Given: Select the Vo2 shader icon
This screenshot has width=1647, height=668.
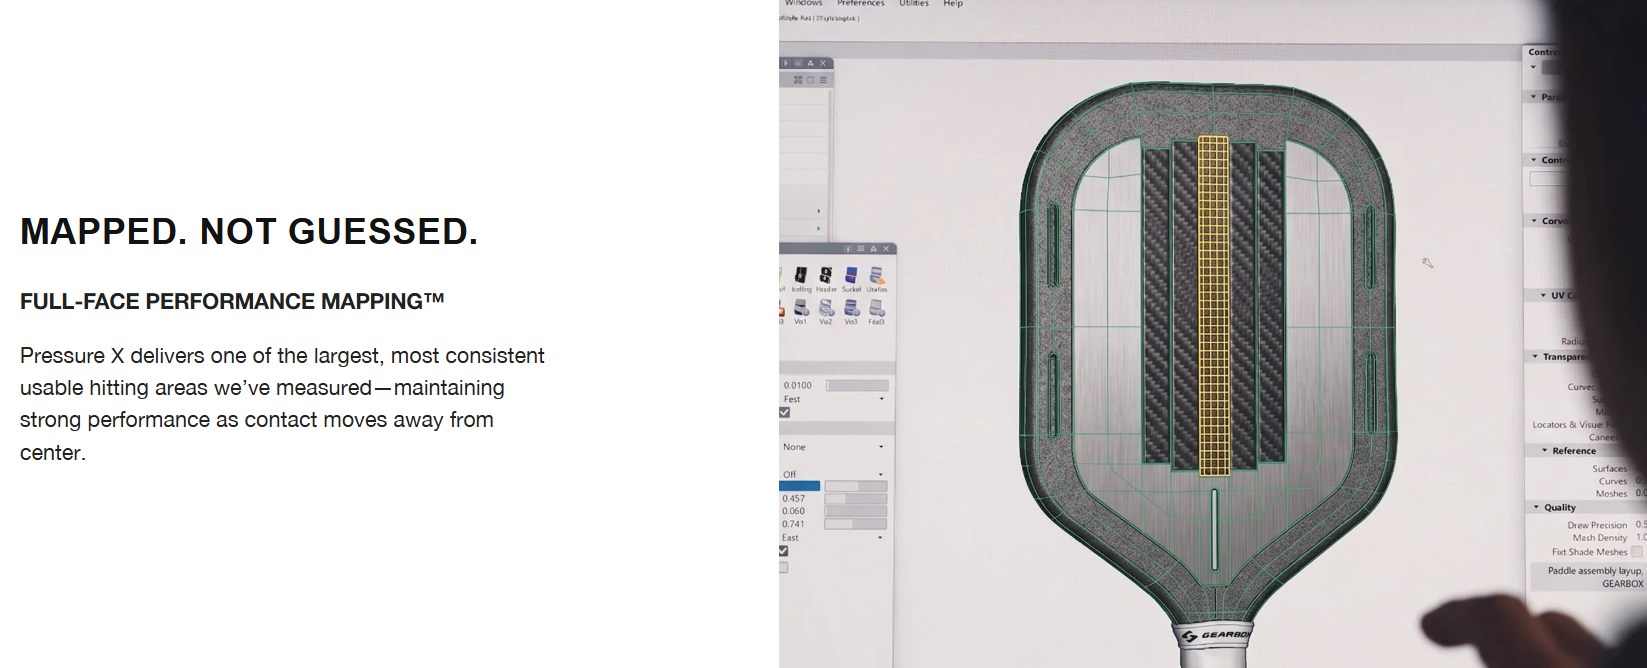Looking at the screenshot, I should point(826,307).
